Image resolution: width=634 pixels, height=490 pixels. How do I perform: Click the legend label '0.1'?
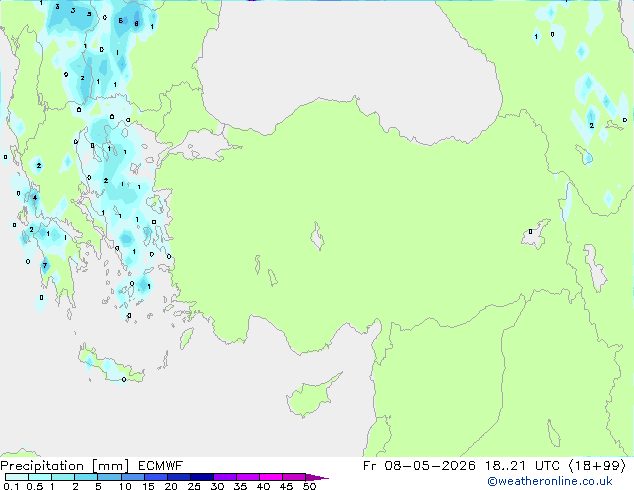(x=11, y=486)
